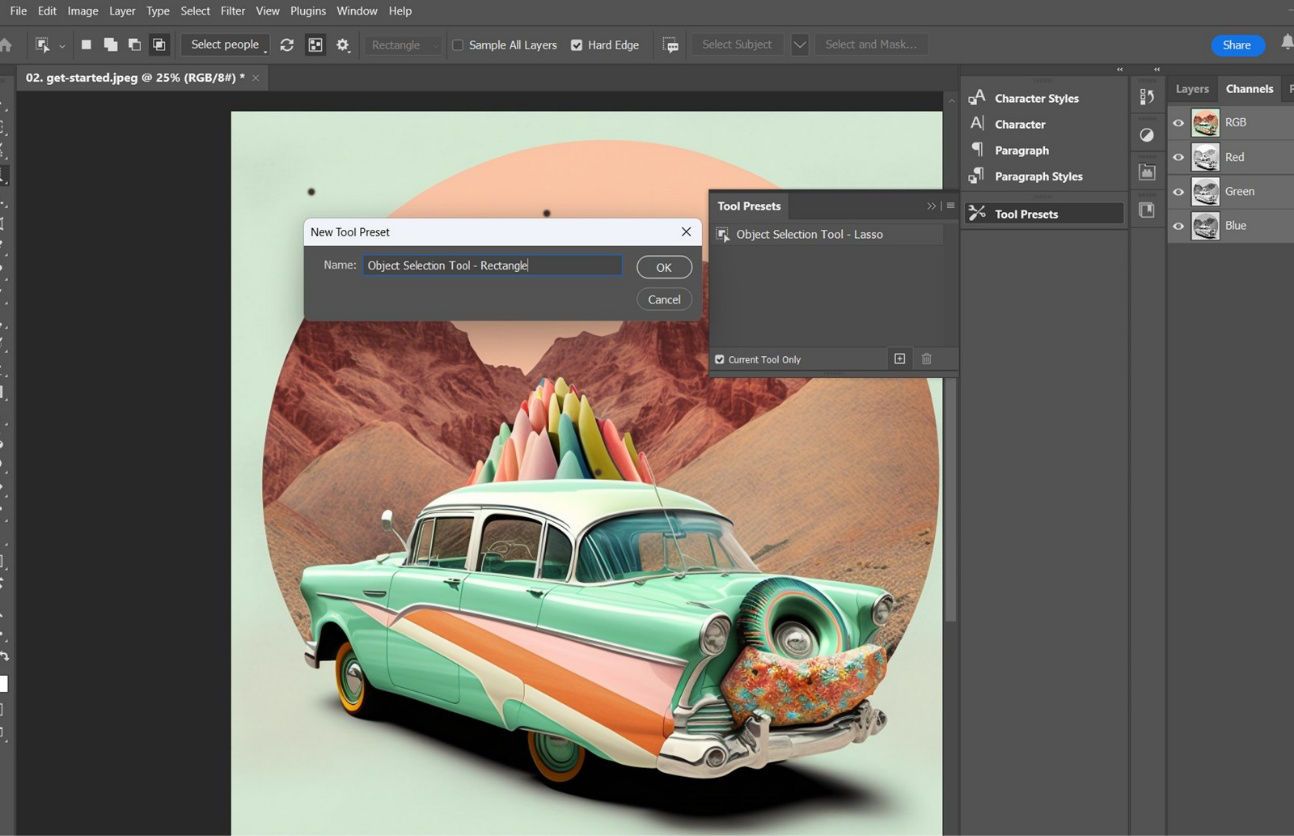1294x836 pixels.
Task: Select the Add to selection icon
Action: pos(111,44)
